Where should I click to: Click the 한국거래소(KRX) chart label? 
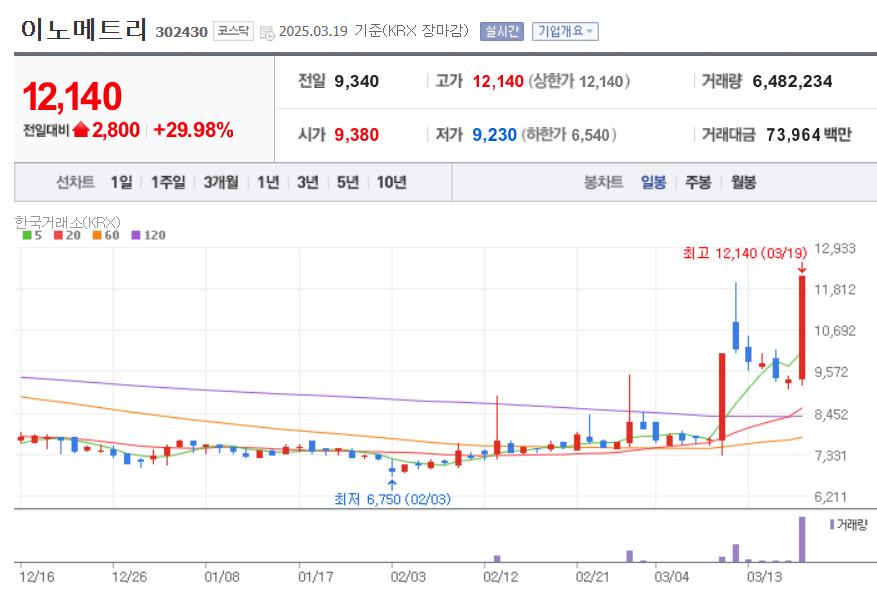(68, 222)
